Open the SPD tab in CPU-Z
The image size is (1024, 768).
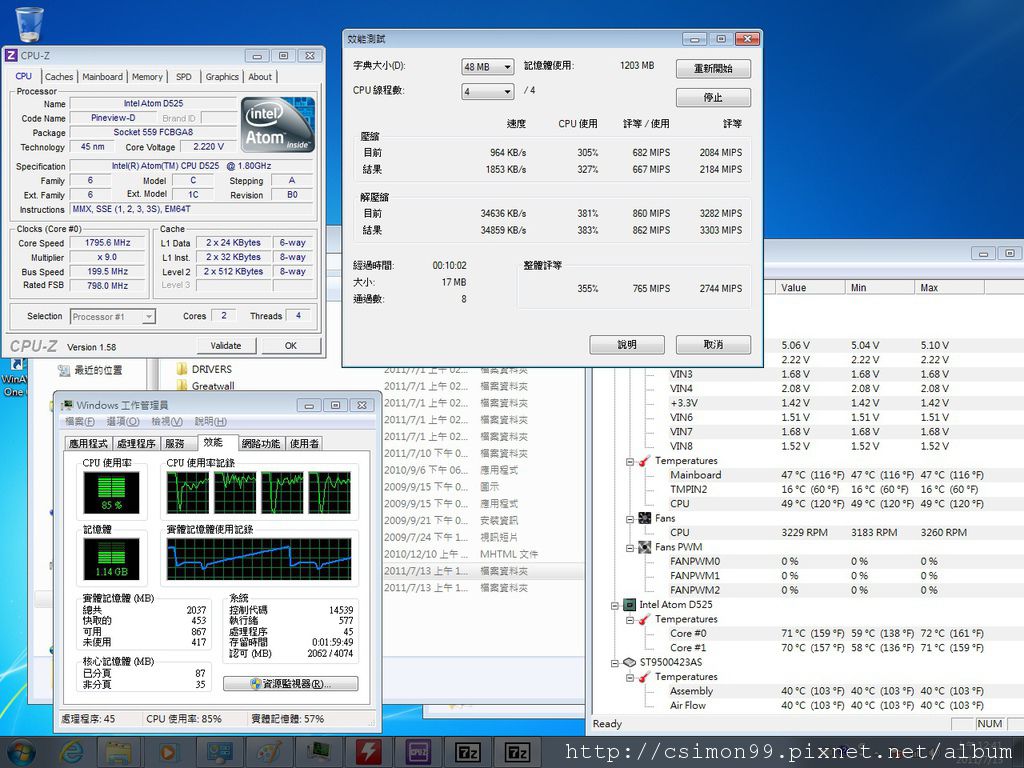tap(184, 76)
